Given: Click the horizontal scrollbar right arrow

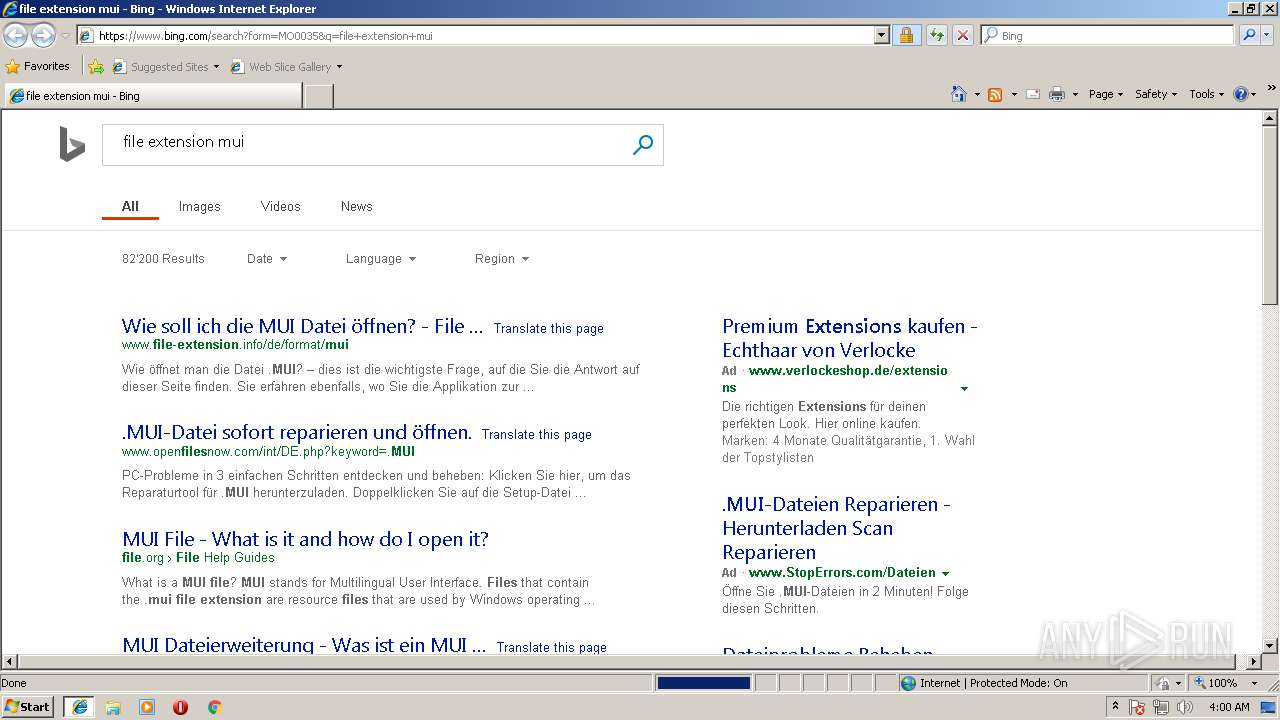Looking at the screenshot, I should click(1255, 662).
